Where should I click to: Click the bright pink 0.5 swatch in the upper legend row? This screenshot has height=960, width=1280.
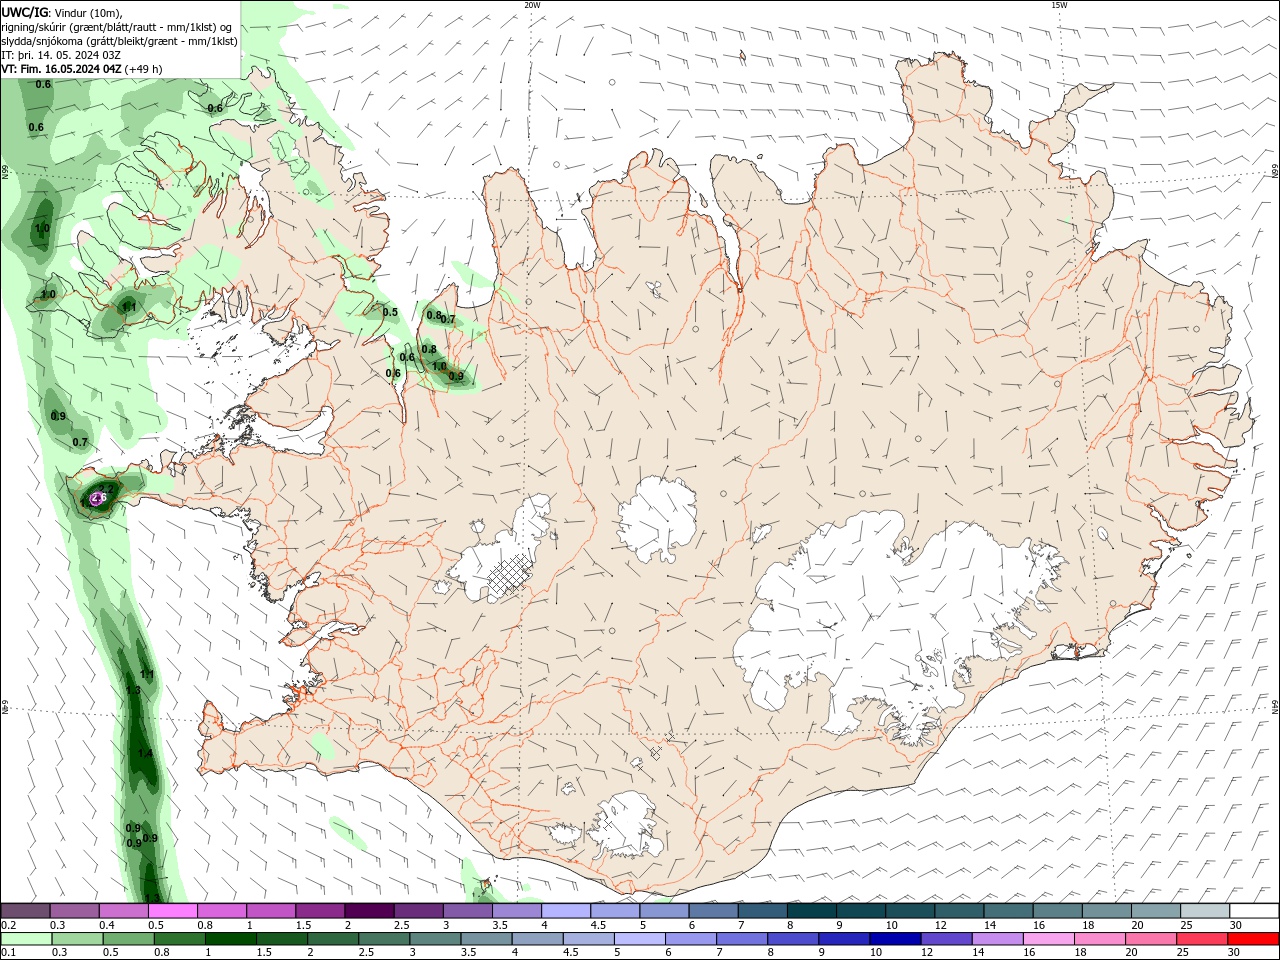coord(172,911)
